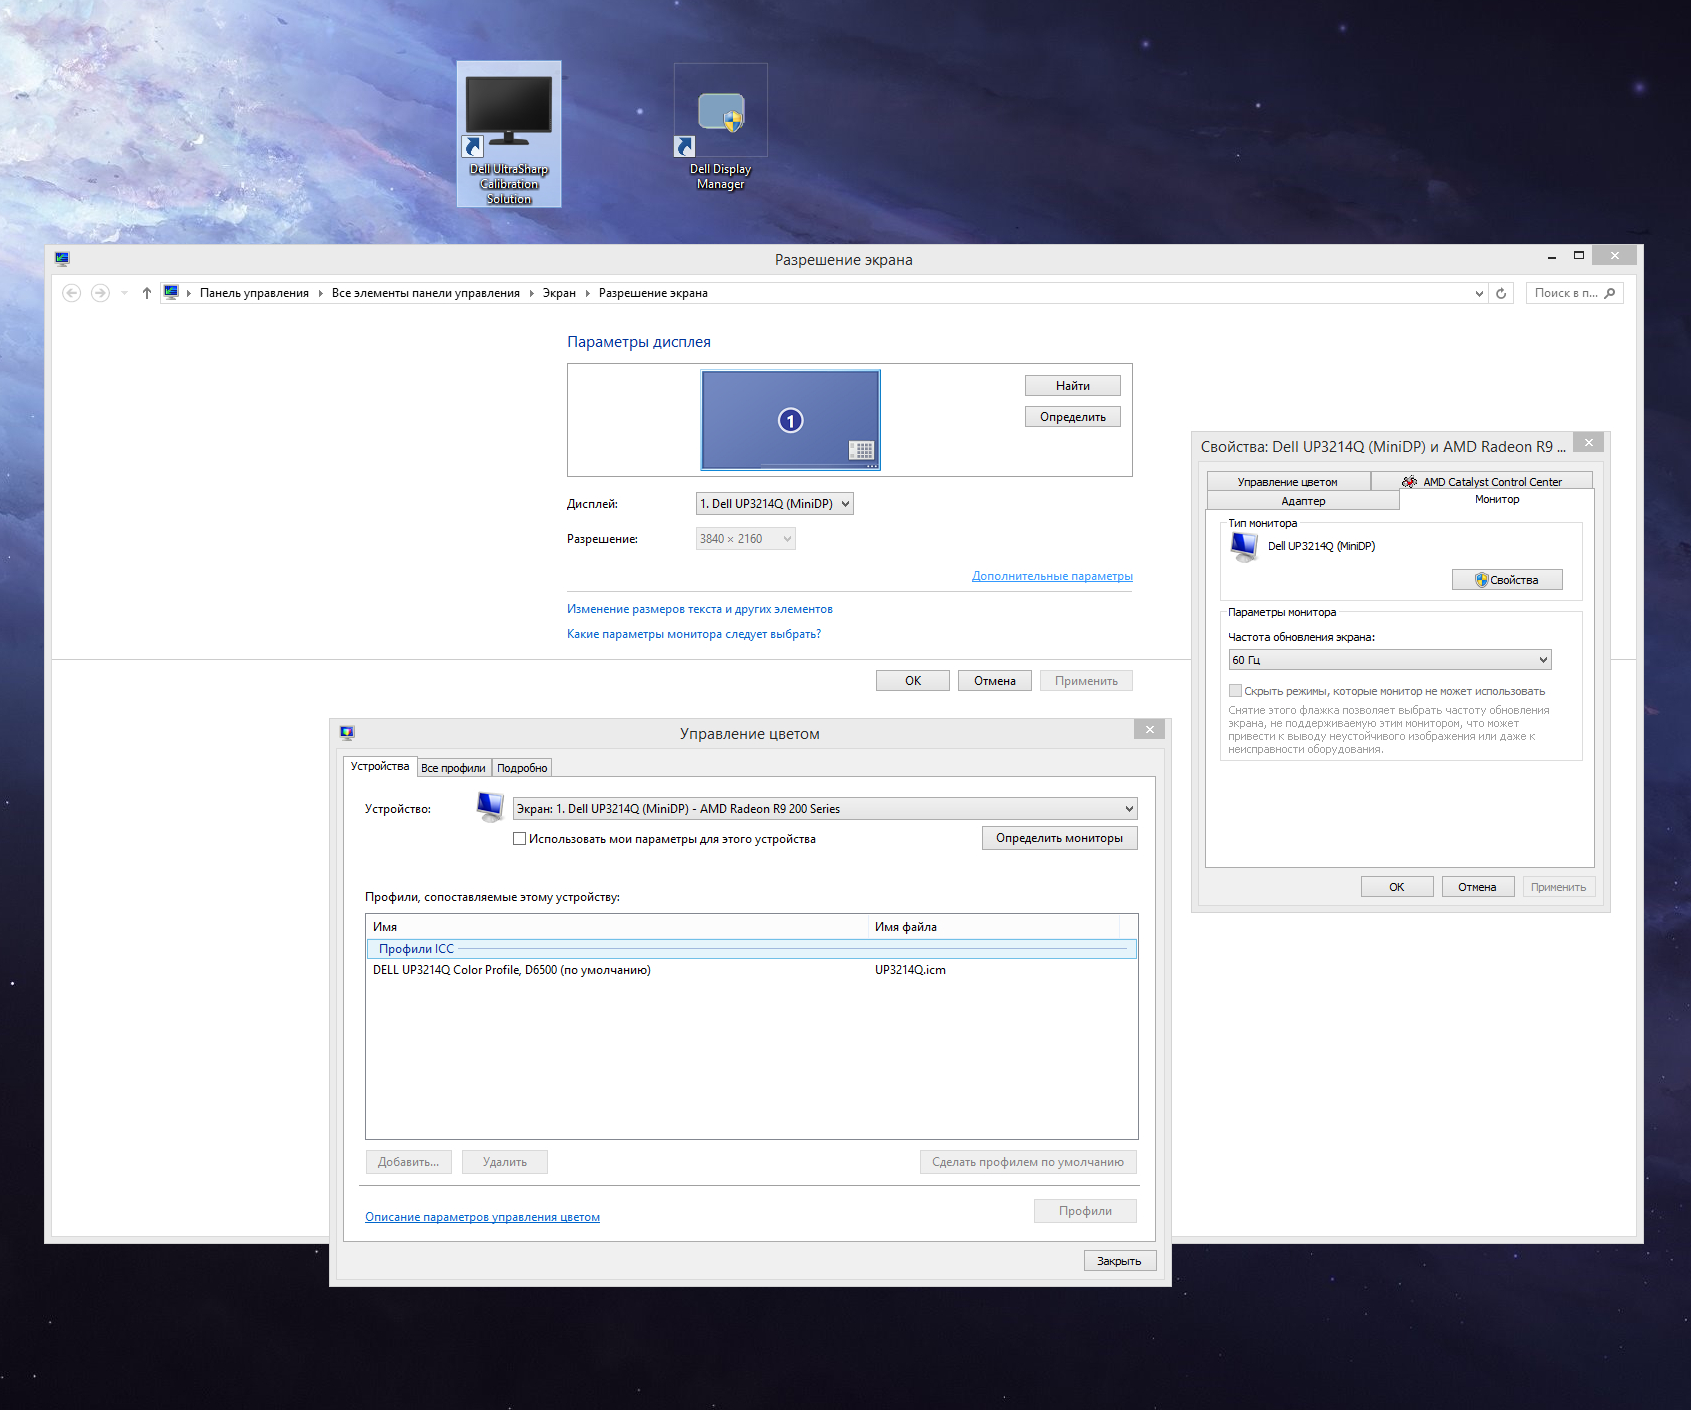1691x1410 pixels.
Task: Click Отмена in monitor properties dialog
Action: coord(1477,887)
